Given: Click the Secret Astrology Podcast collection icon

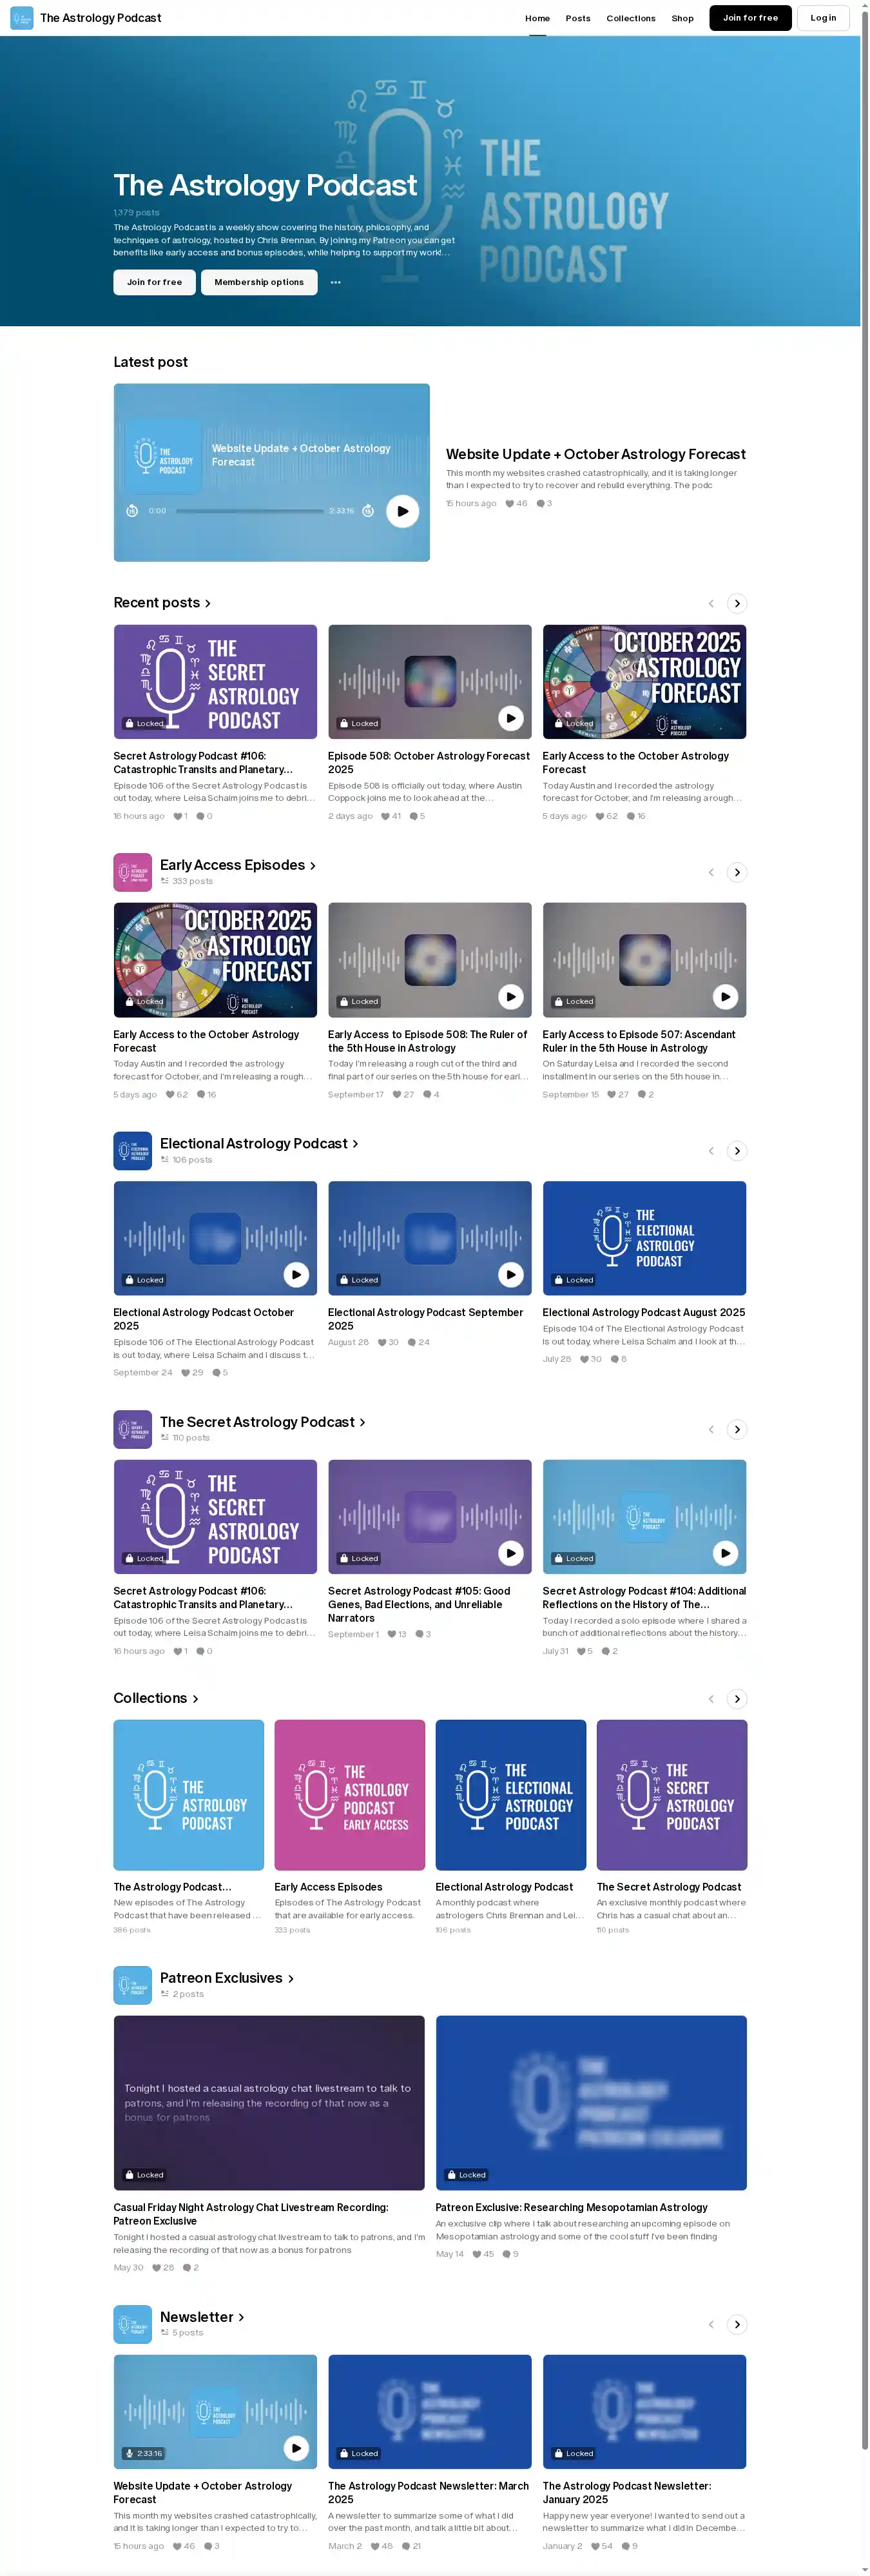Looking at the screenshot, I should [x=132, y=1429].
